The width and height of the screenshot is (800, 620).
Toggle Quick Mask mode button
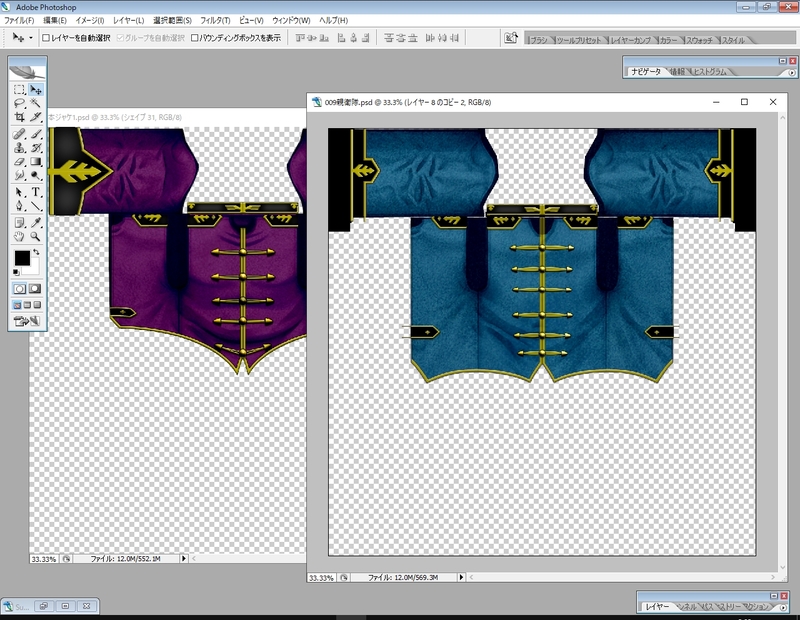pyautogui.click(x=35, y=288)
